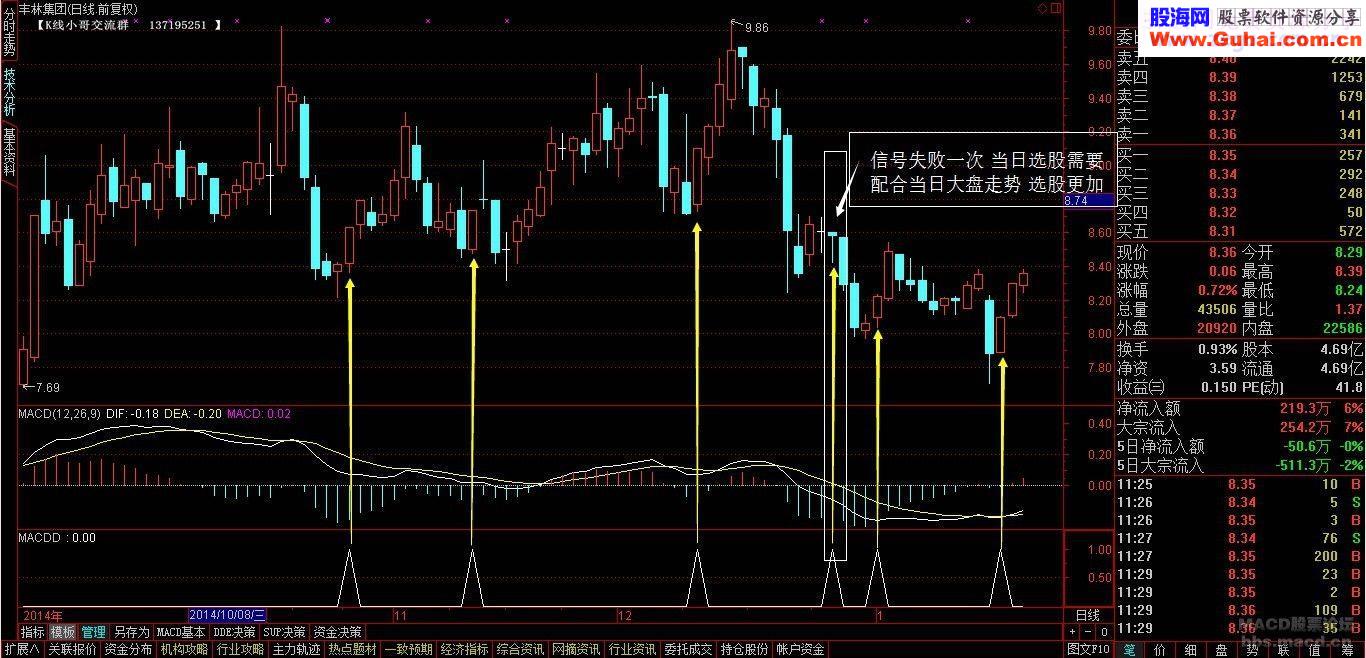Switch to the MACD基本 template
This screenshot has width=1366, height=658.
pos(181,632)
